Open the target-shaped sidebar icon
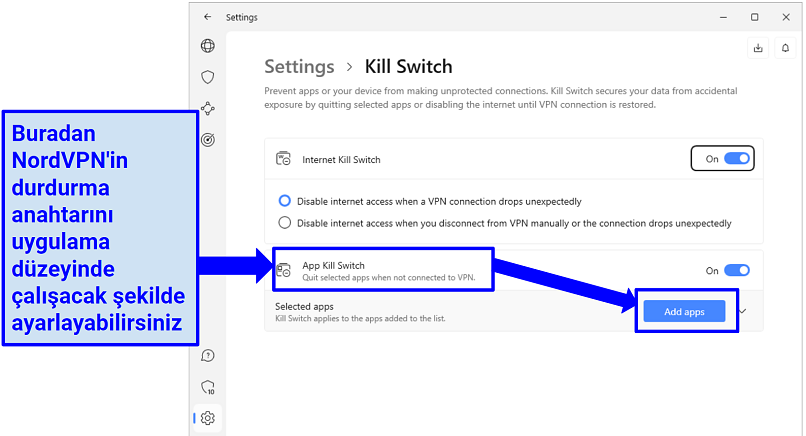 (x=207, y=140)
